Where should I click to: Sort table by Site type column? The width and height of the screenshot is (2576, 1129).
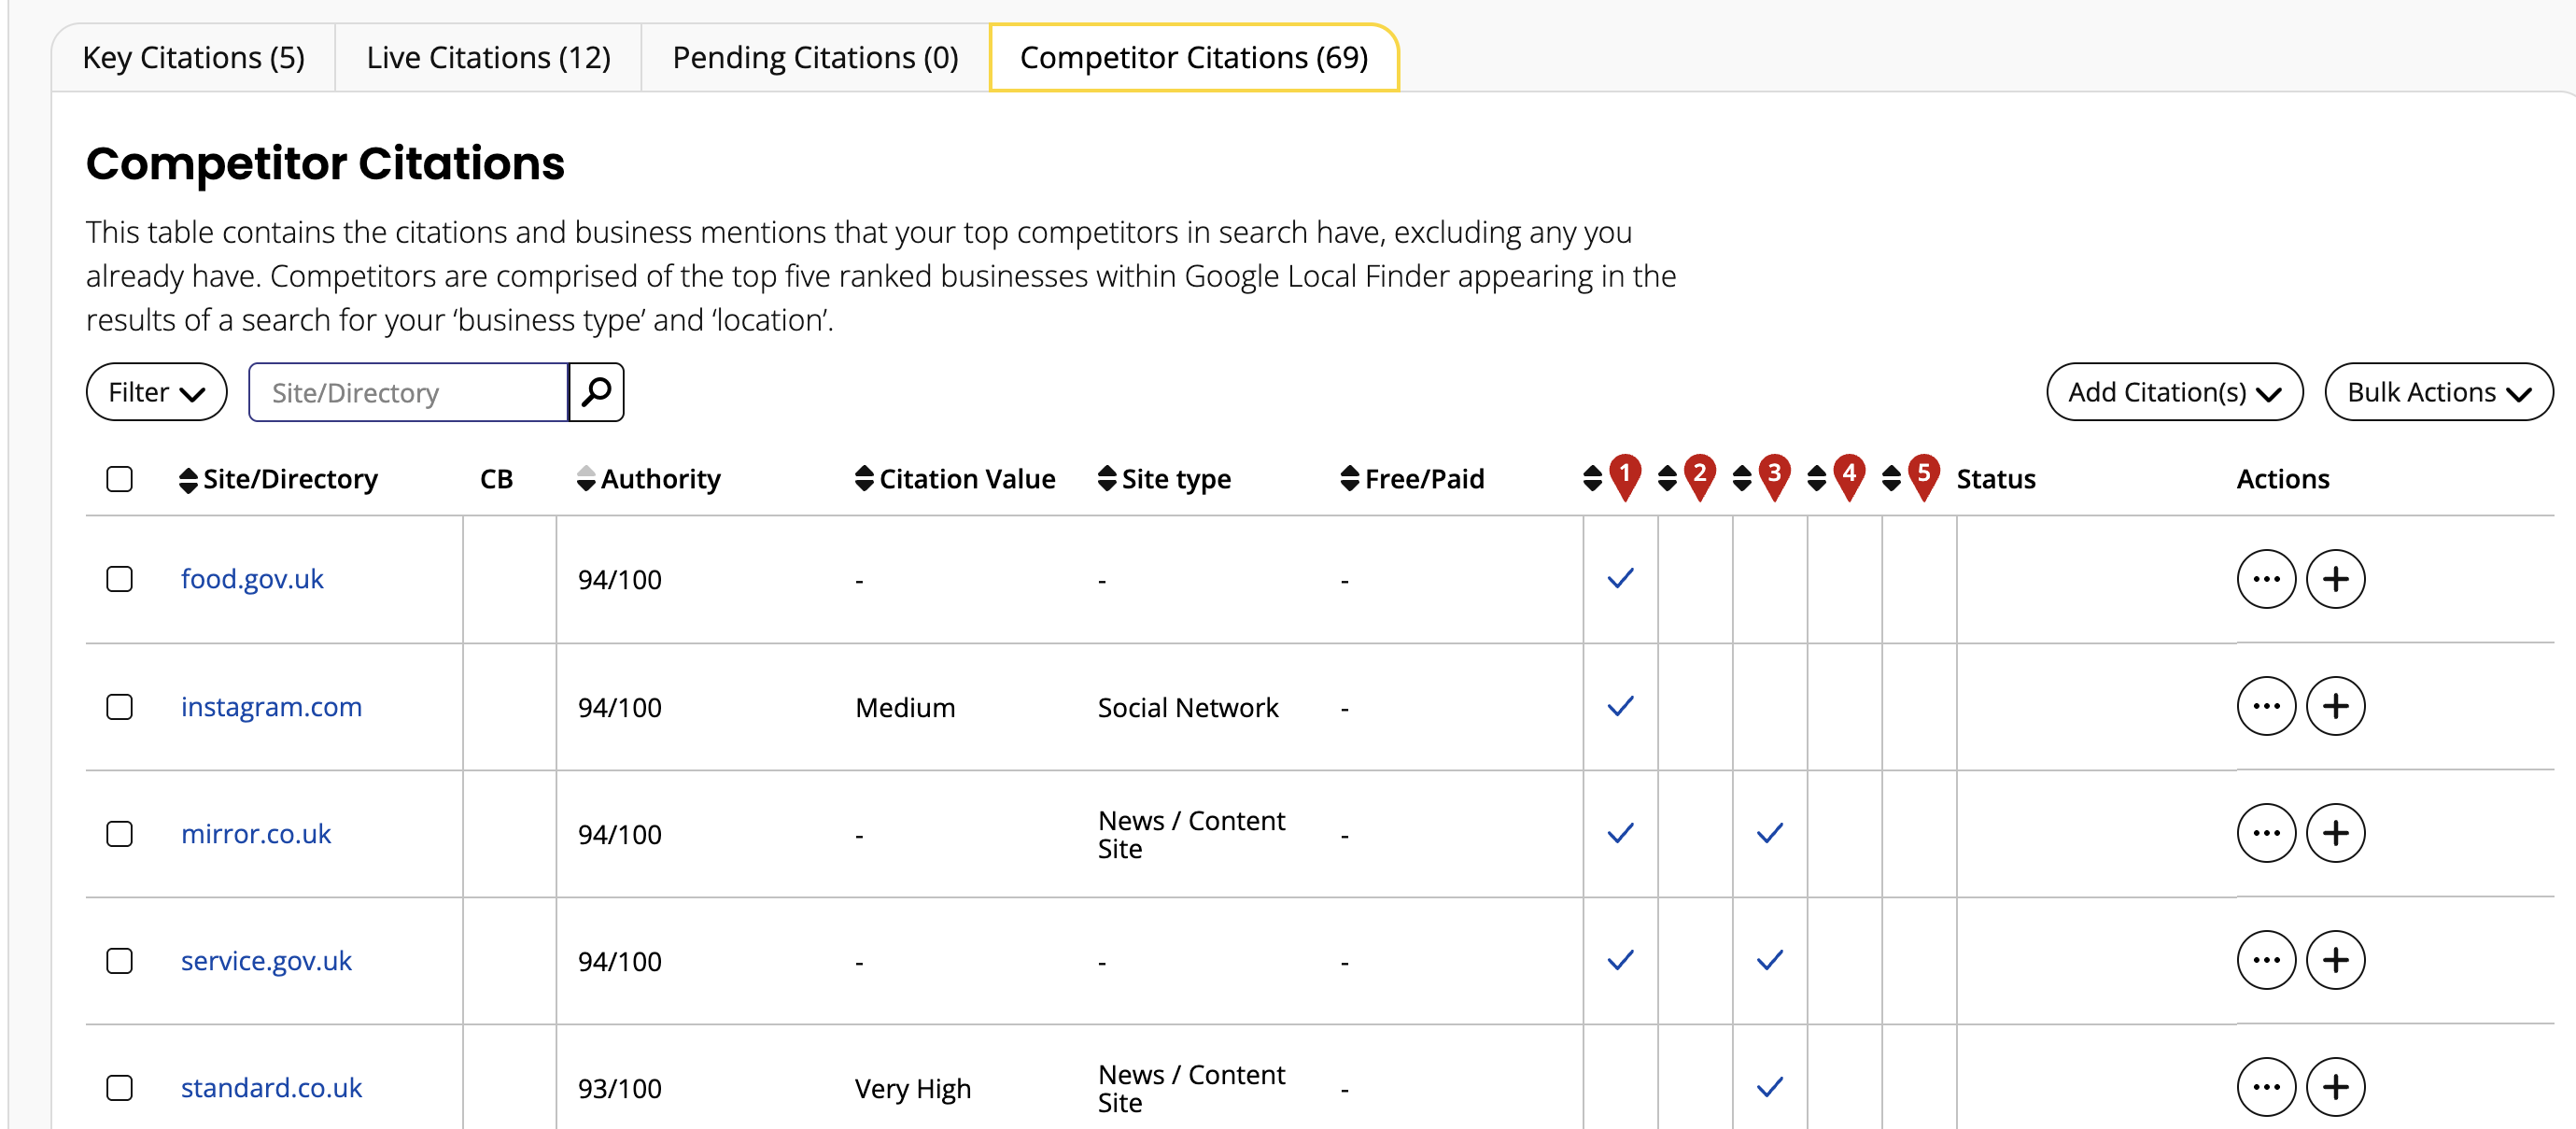click(1164, 479)
